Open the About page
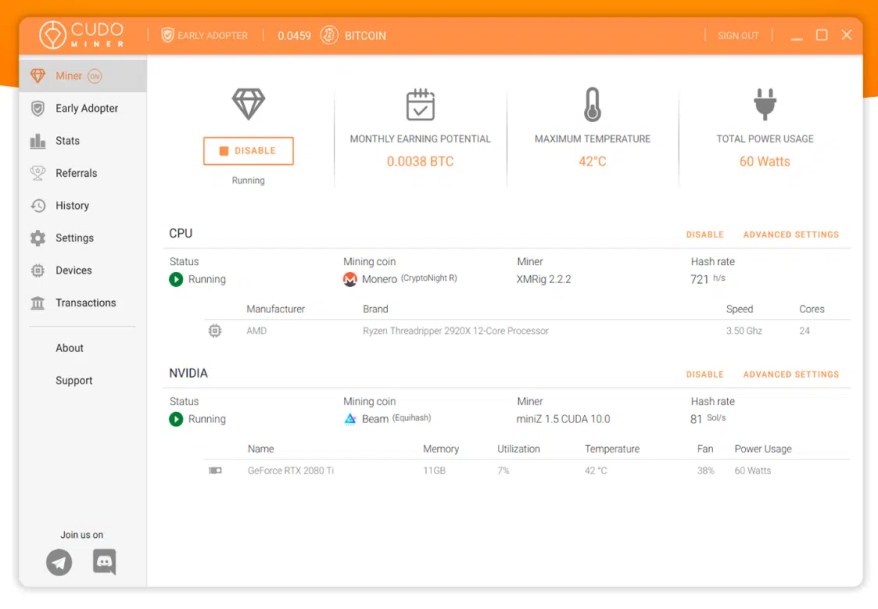 click(69, 348)
